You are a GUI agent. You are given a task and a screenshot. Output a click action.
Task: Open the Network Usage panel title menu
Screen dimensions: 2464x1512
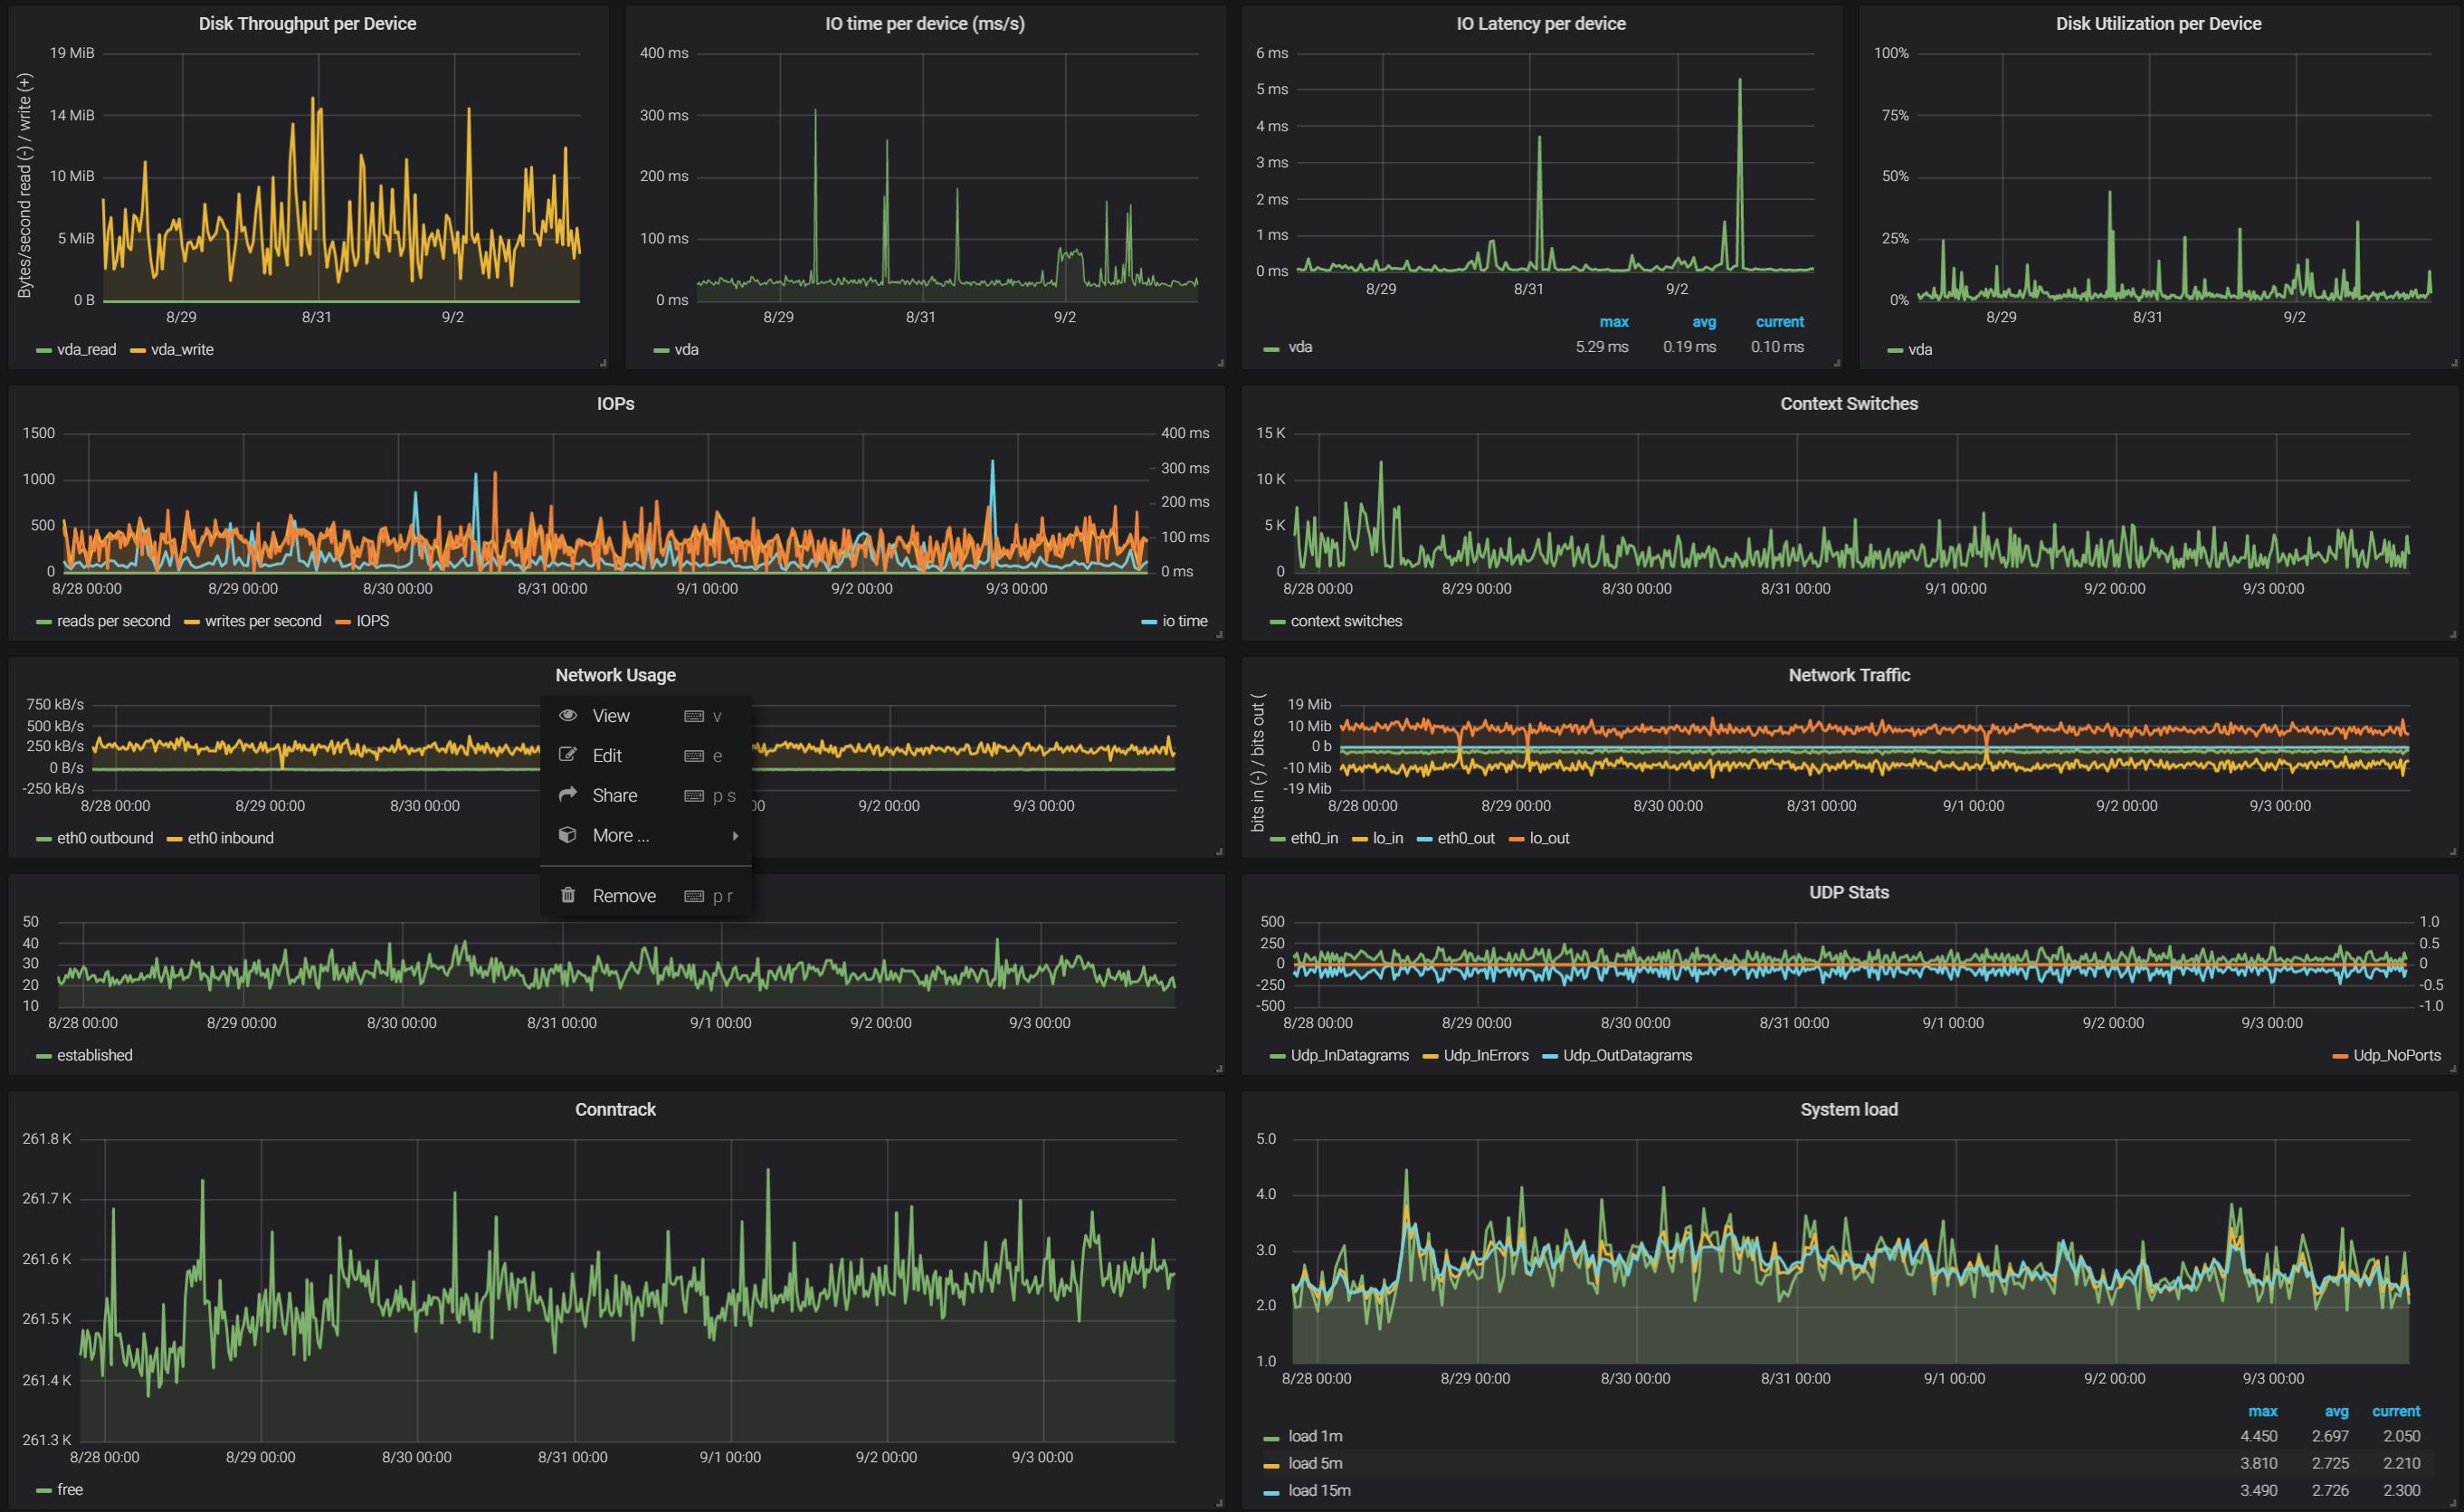[615, 675]
